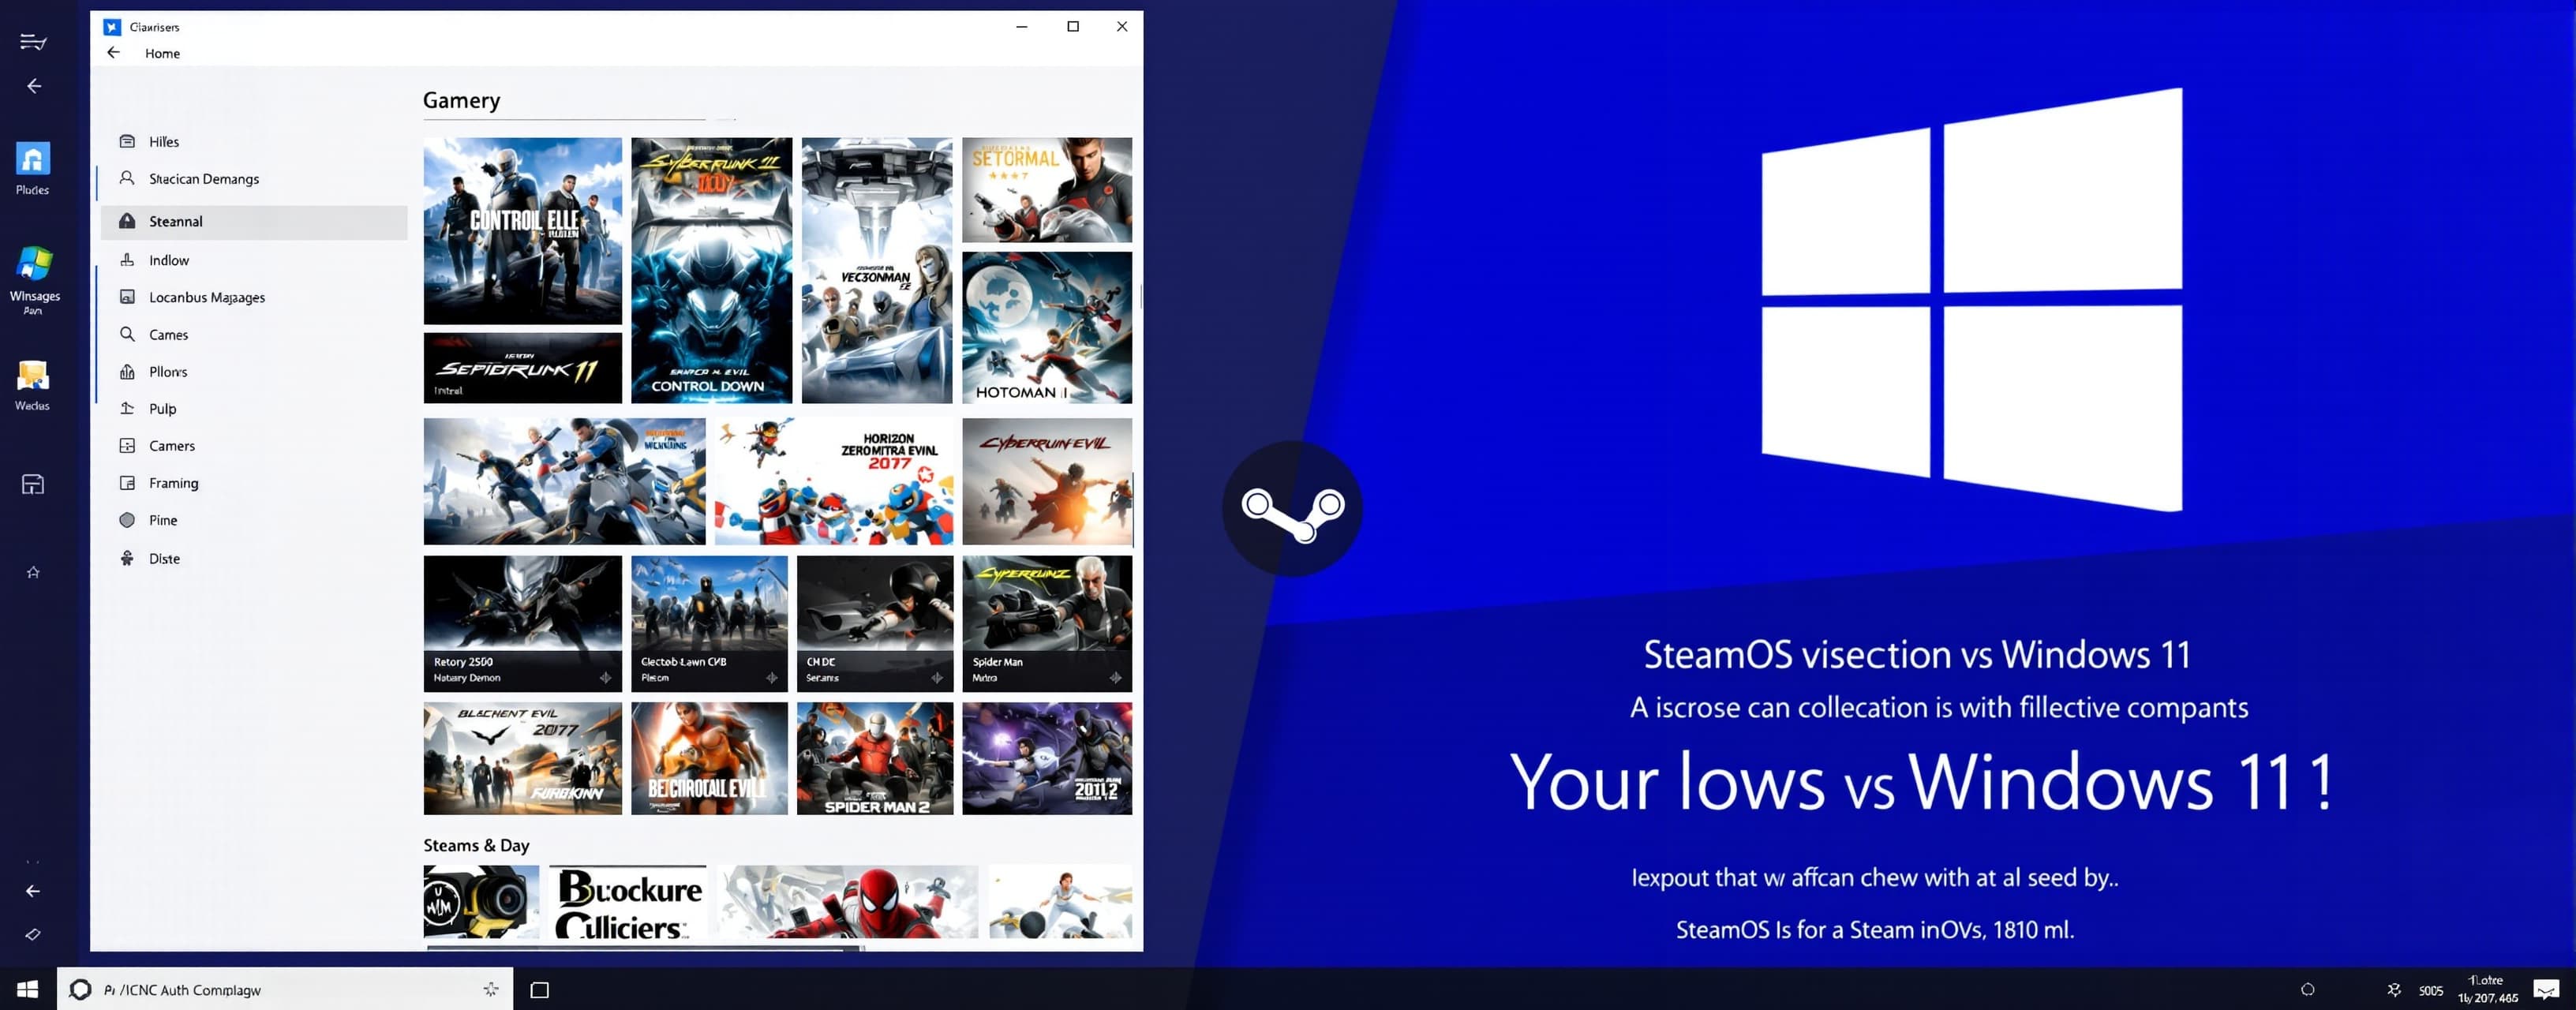Click the taskbar clock

(x=2488, y=989)
